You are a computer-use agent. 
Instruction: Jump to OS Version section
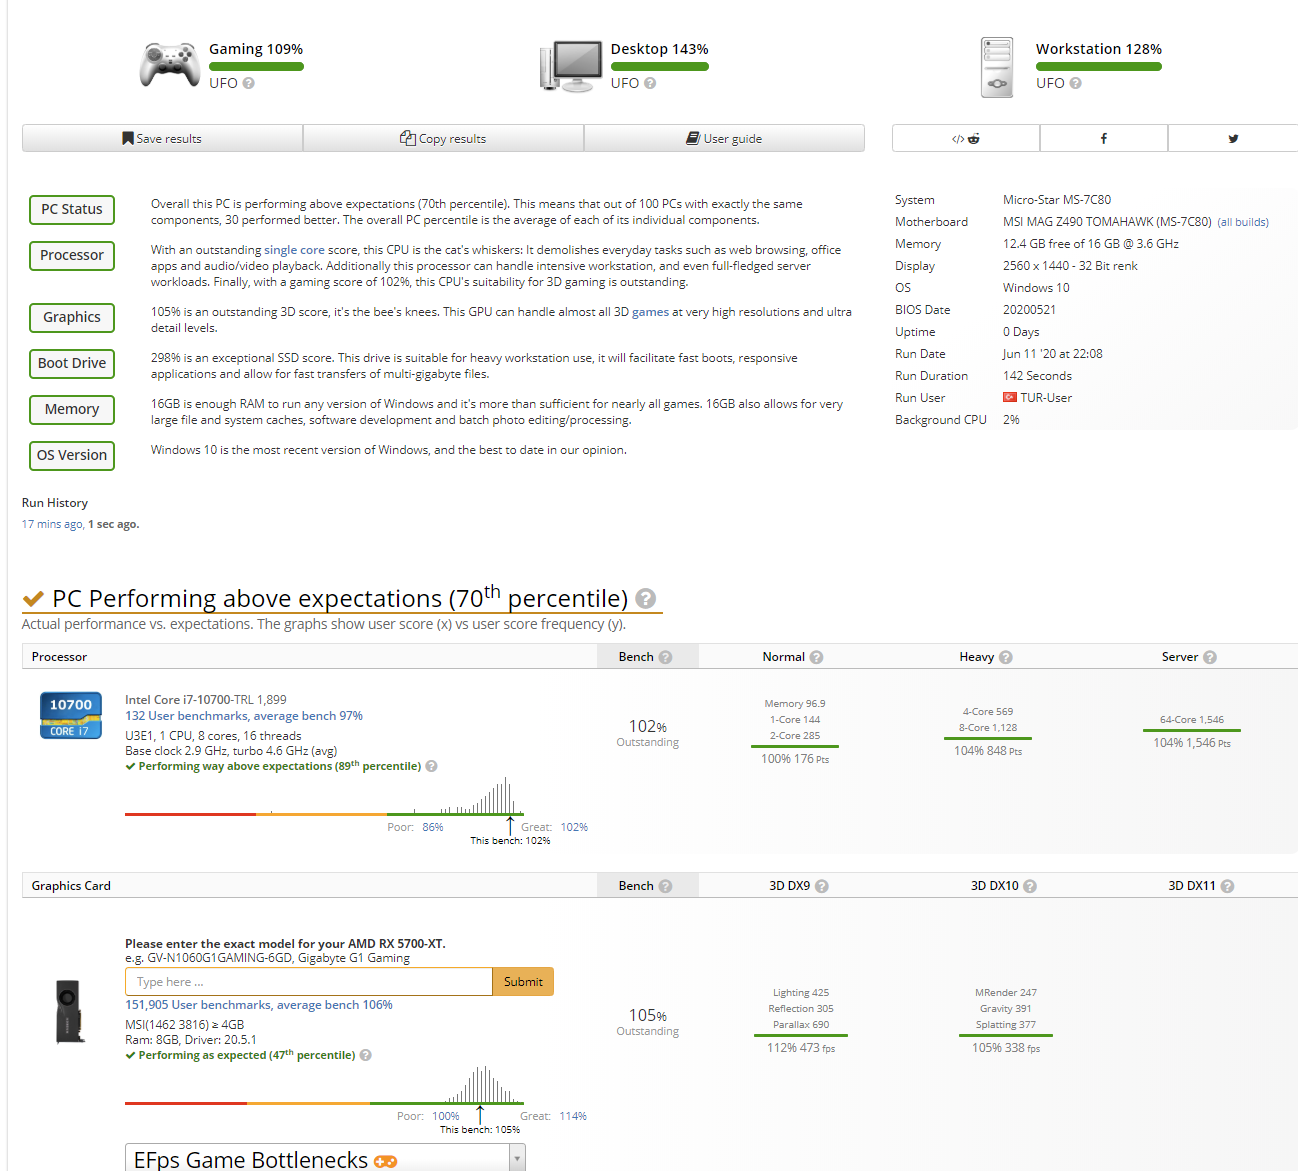[72, 456]
